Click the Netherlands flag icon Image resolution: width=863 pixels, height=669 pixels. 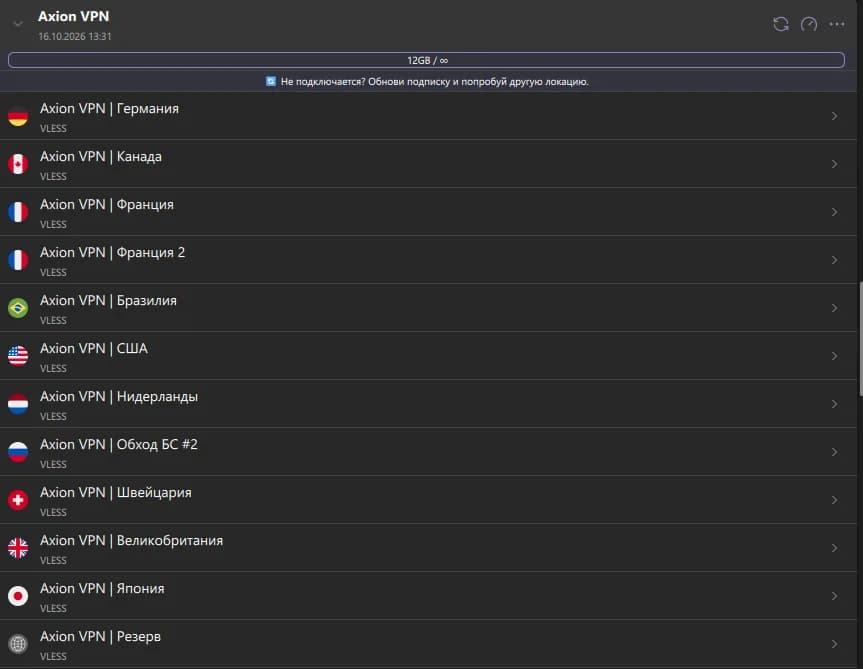coord(18,404)
